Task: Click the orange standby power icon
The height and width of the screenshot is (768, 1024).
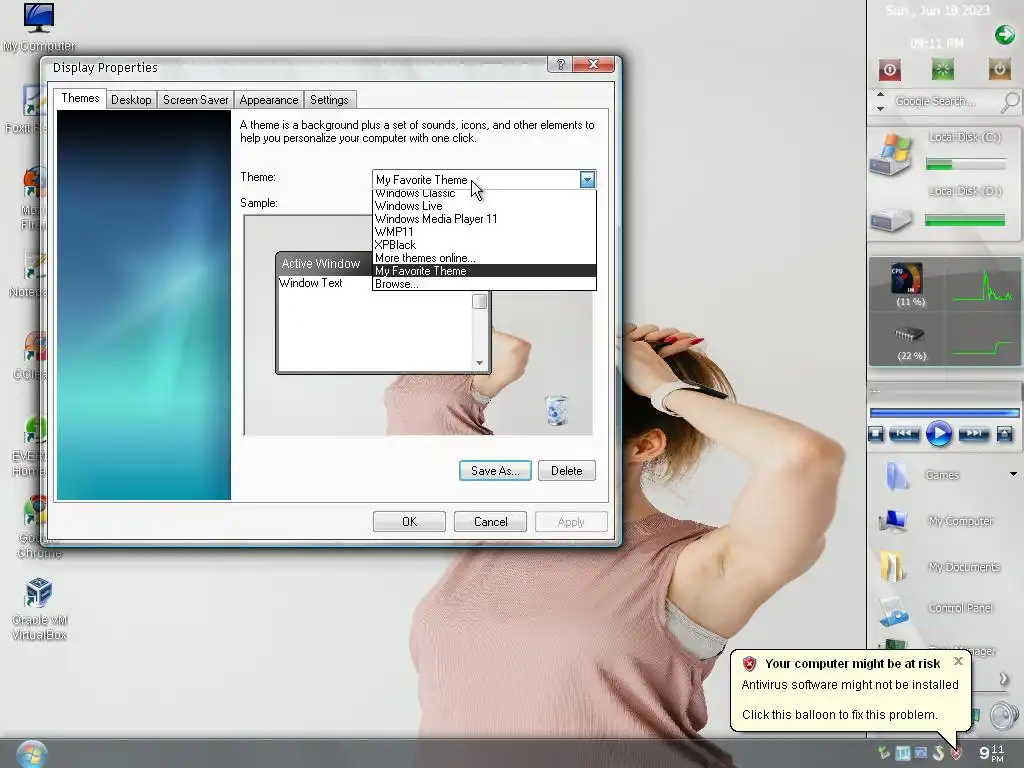Action: point(999,69)
